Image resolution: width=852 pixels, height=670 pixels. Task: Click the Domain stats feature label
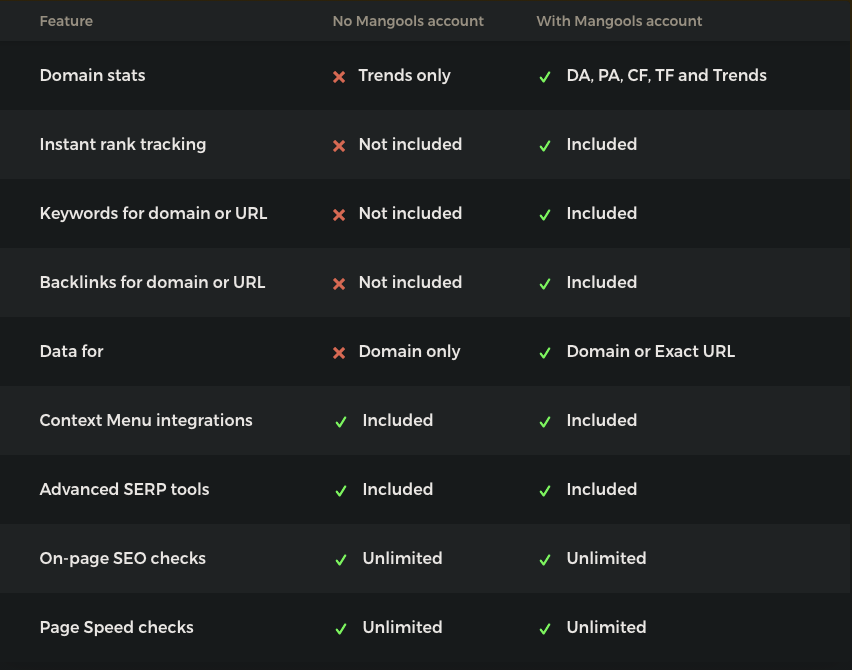point(92,75)
